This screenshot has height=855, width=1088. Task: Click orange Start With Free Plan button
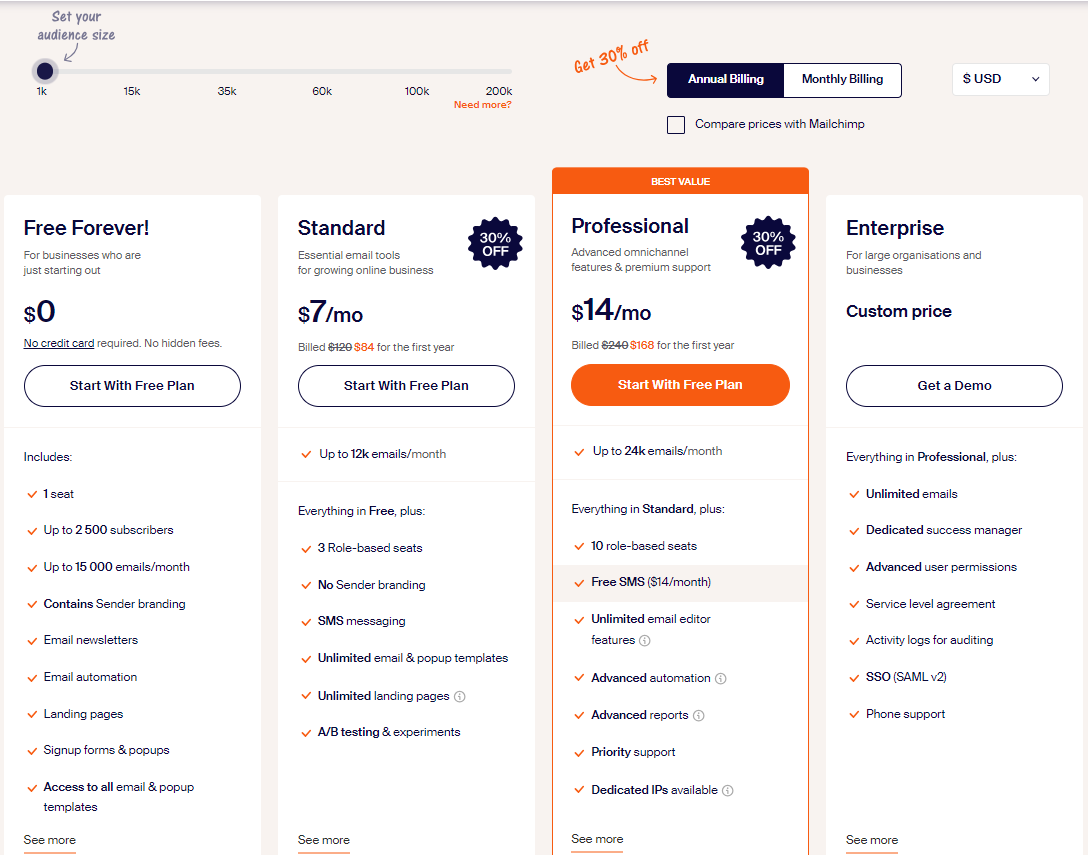(x=680, y=385)
